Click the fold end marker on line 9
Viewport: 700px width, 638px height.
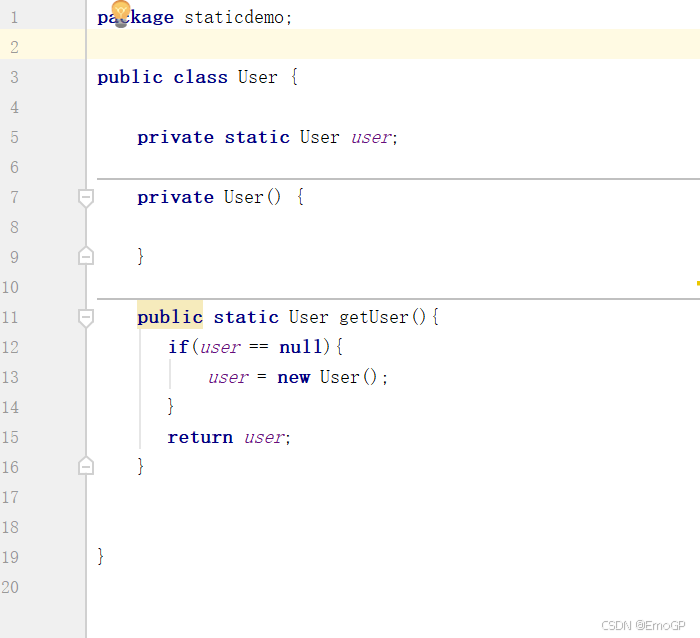tap(86, 256)
